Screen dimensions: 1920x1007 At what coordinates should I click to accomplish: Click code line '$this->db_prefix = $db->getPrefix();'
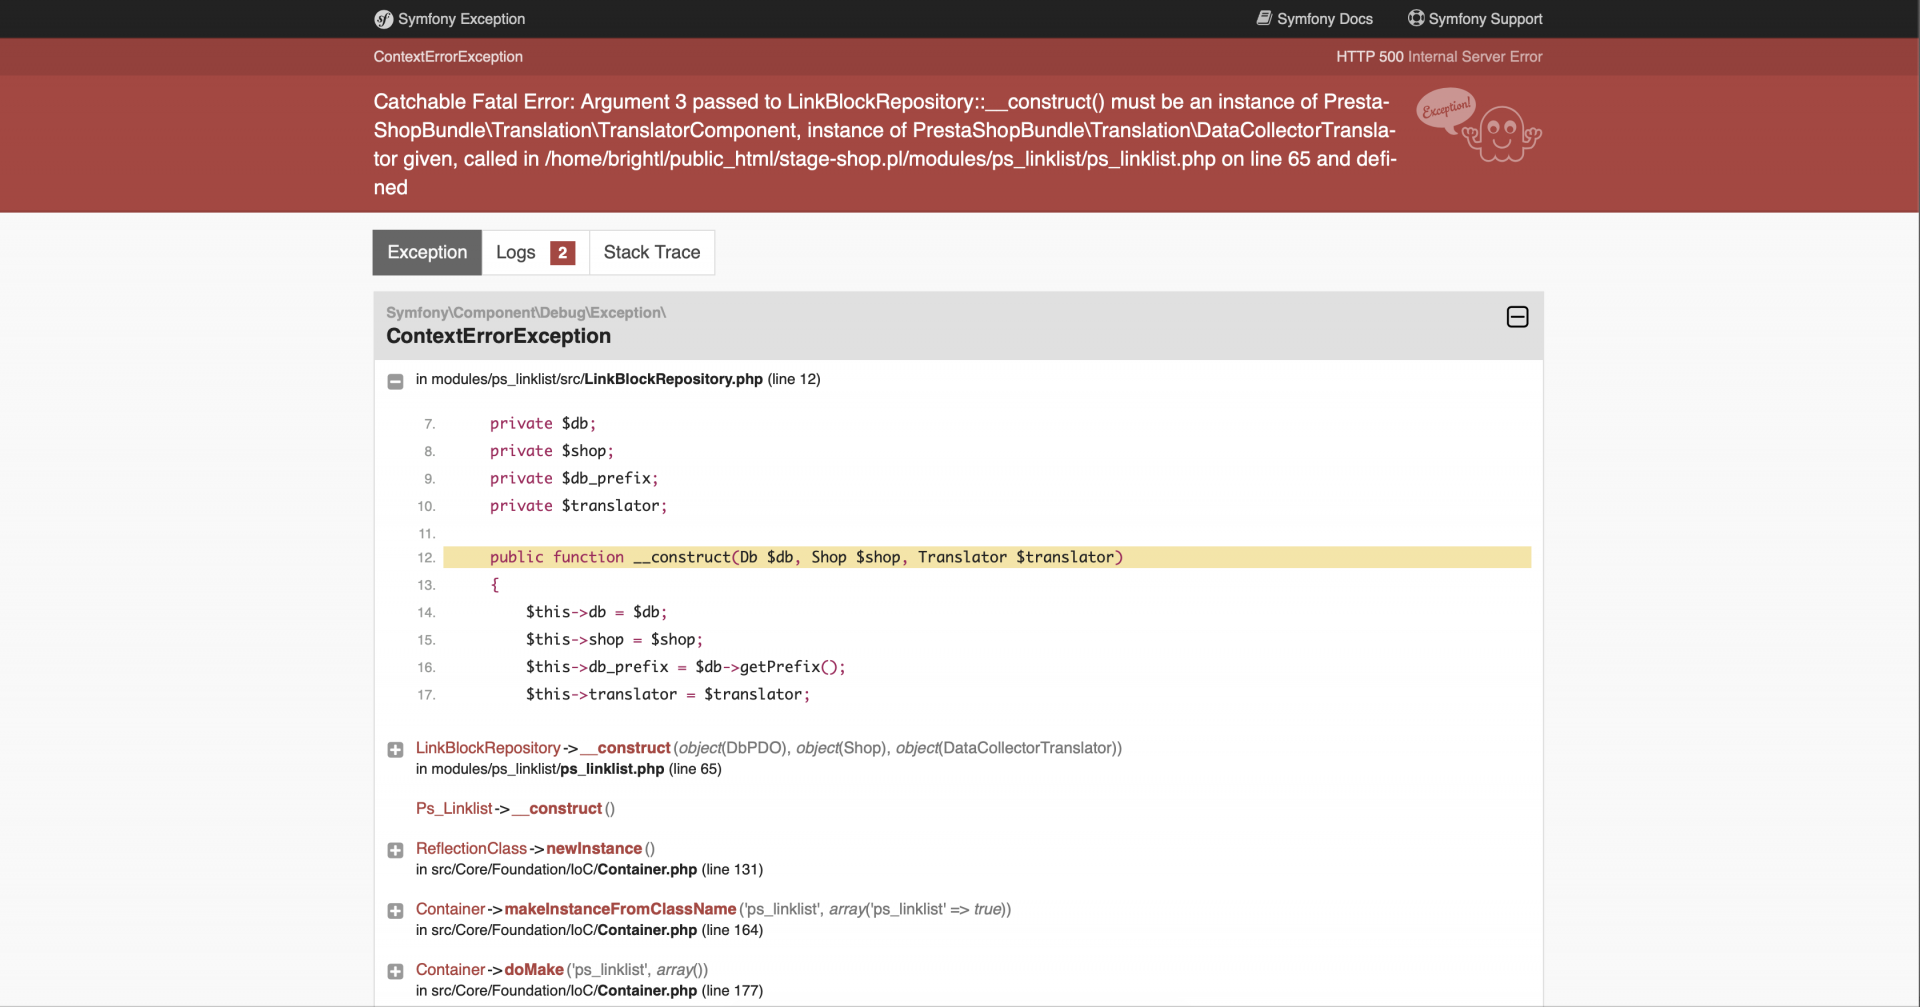[x=686, y=667]
